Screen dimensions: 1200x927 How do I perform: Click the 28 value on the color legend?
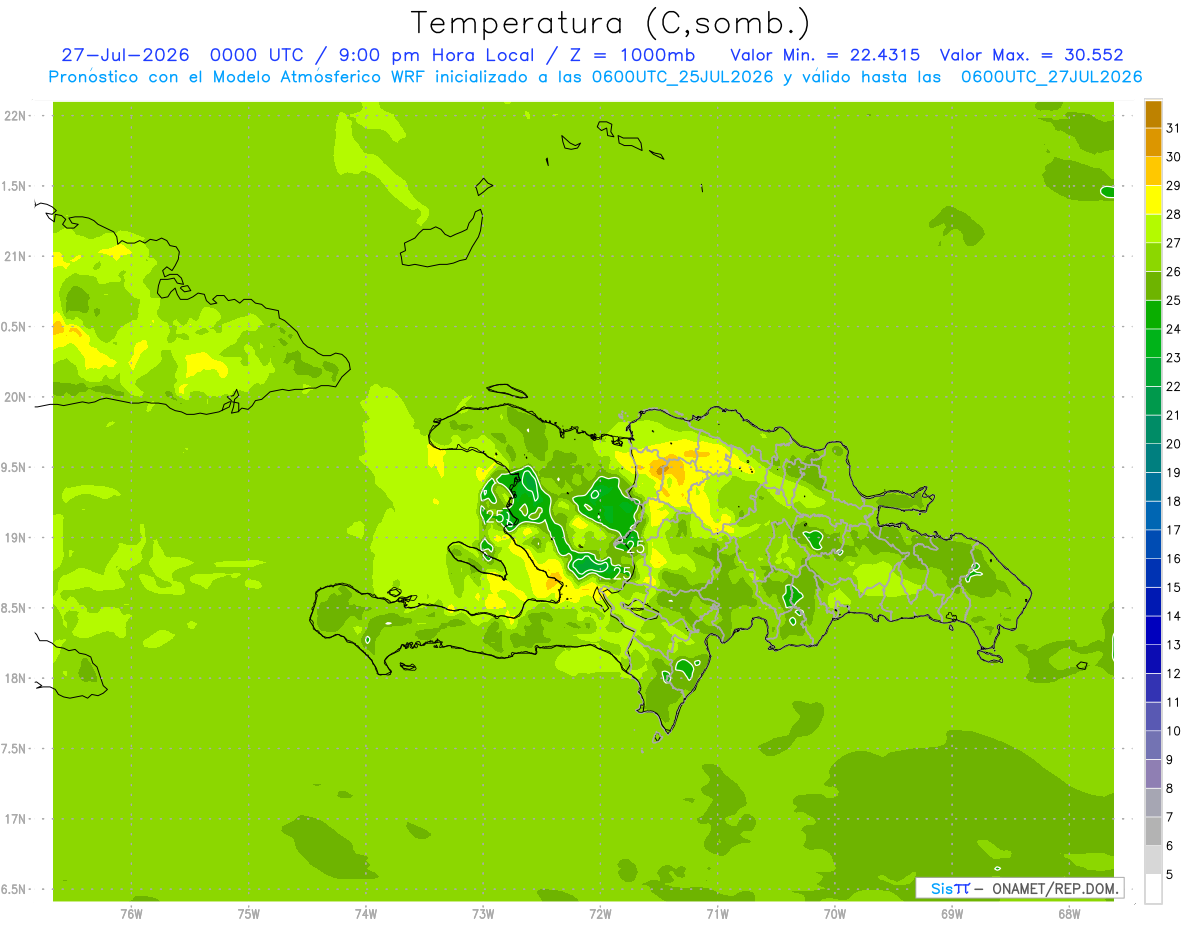pos(1173,214)
